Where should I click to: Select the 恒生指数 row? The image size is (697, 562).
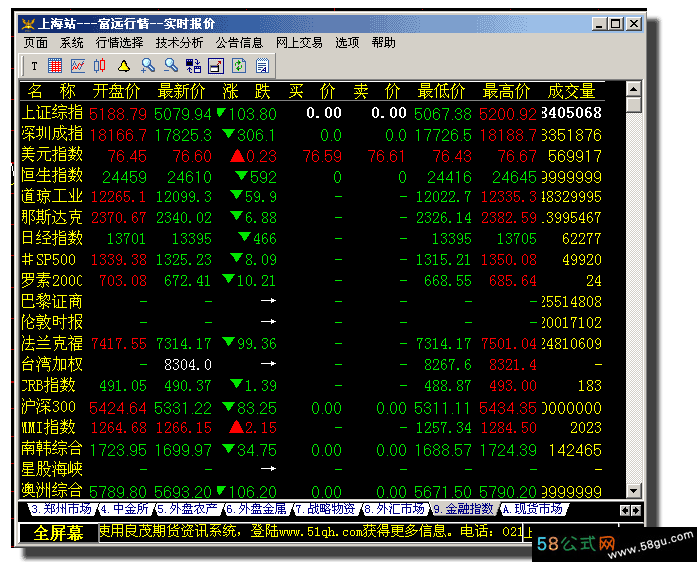point(312,176)
